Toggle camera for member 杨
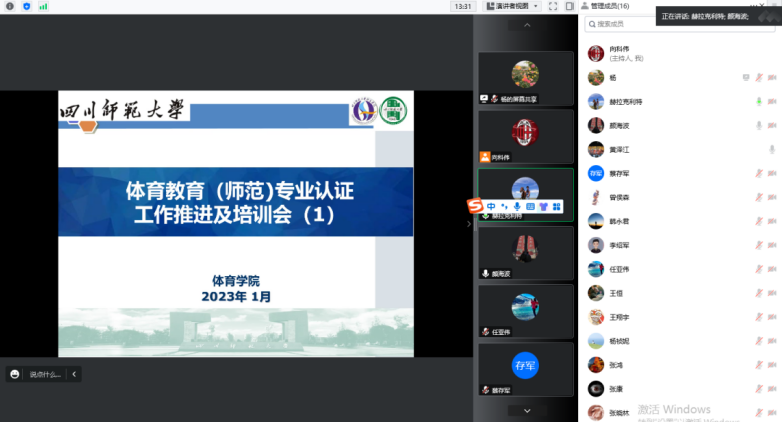Image resolution: width=782 pixels, height=423 pixels. point(772,77)
